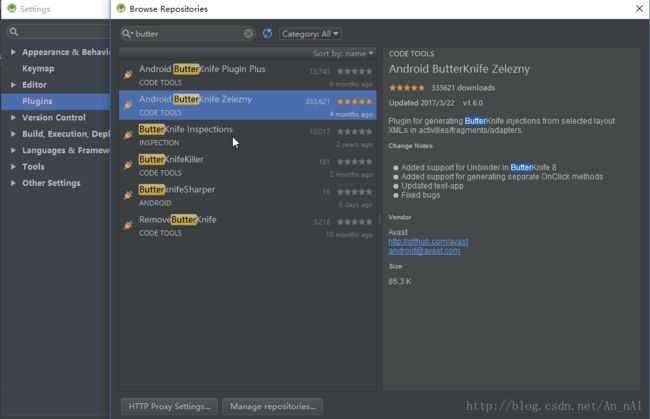Expand Build, Execution, Deployment node
The height and width of the screenshot is (419, 650).
13,134
